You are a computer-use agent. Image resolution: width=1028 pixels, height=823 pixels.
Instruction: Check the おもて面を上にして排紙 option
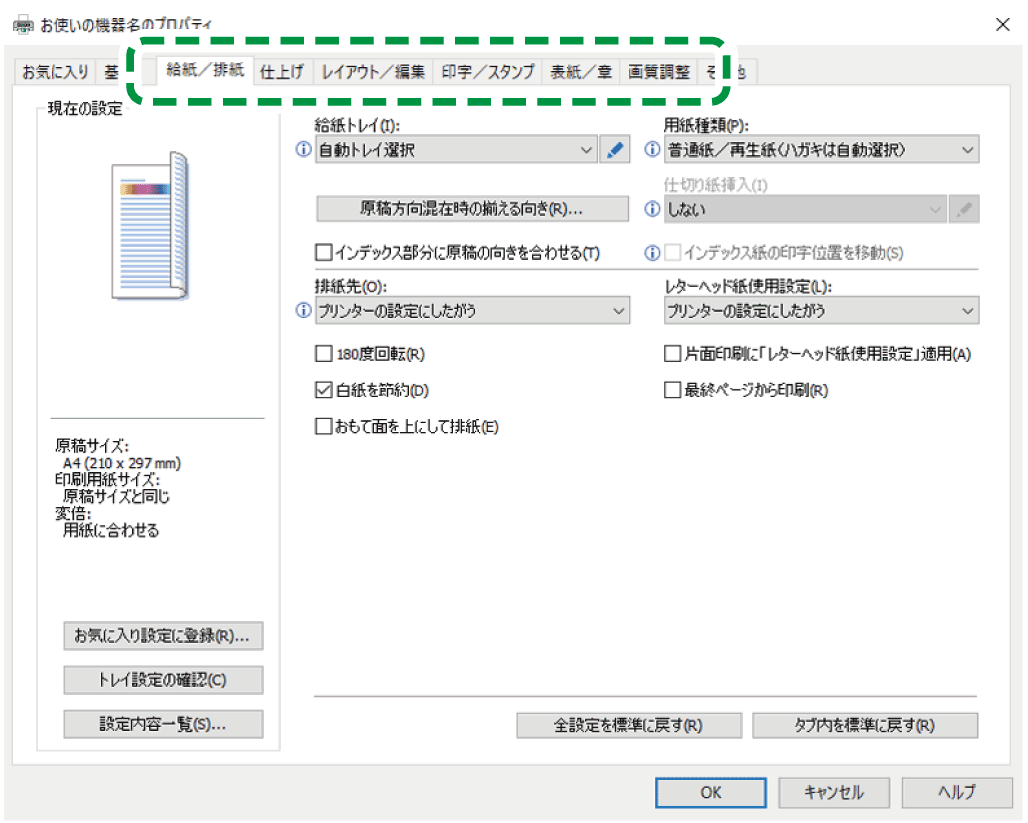(x=323, y=427)
